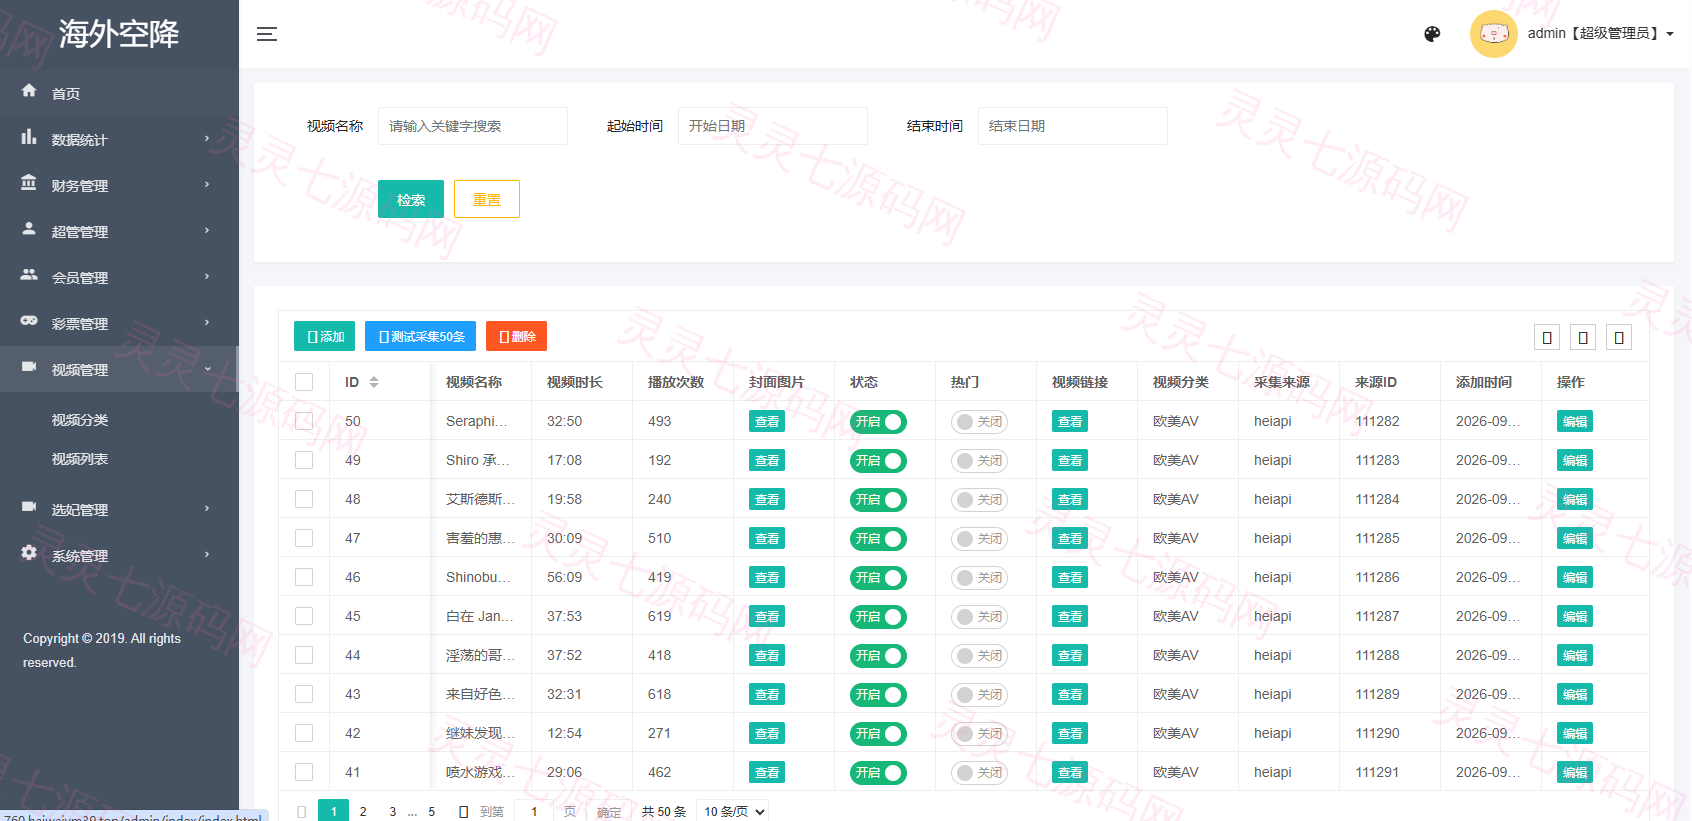
Task: Click the 检索 search button
Action: tap(411, 199)
